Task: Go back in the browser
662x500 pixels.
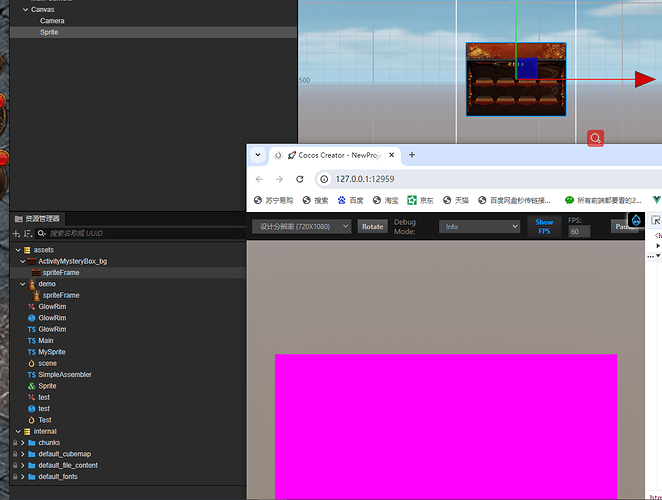Action: (259, 179)
